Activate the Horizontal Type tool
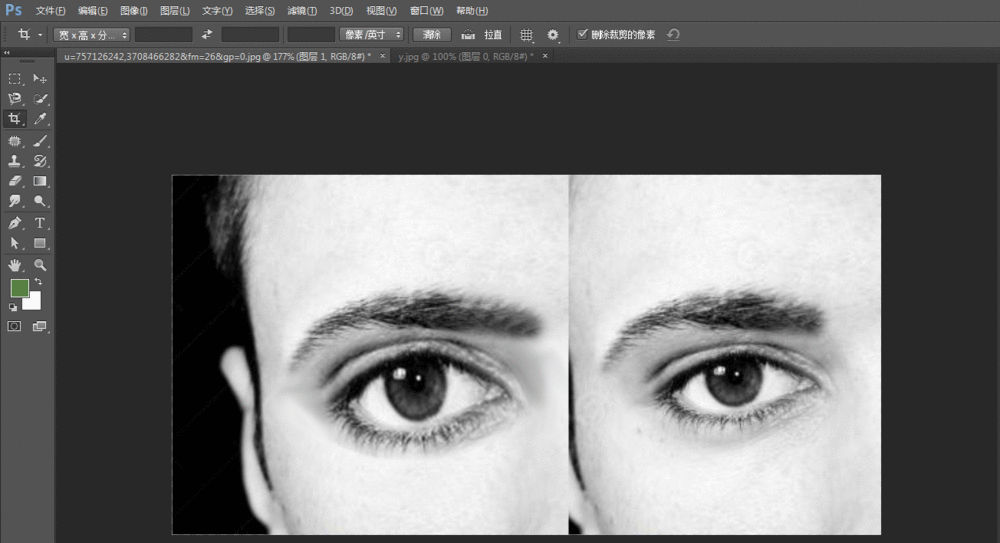Viewport: 1000px width, 543px height. (40, 223)
